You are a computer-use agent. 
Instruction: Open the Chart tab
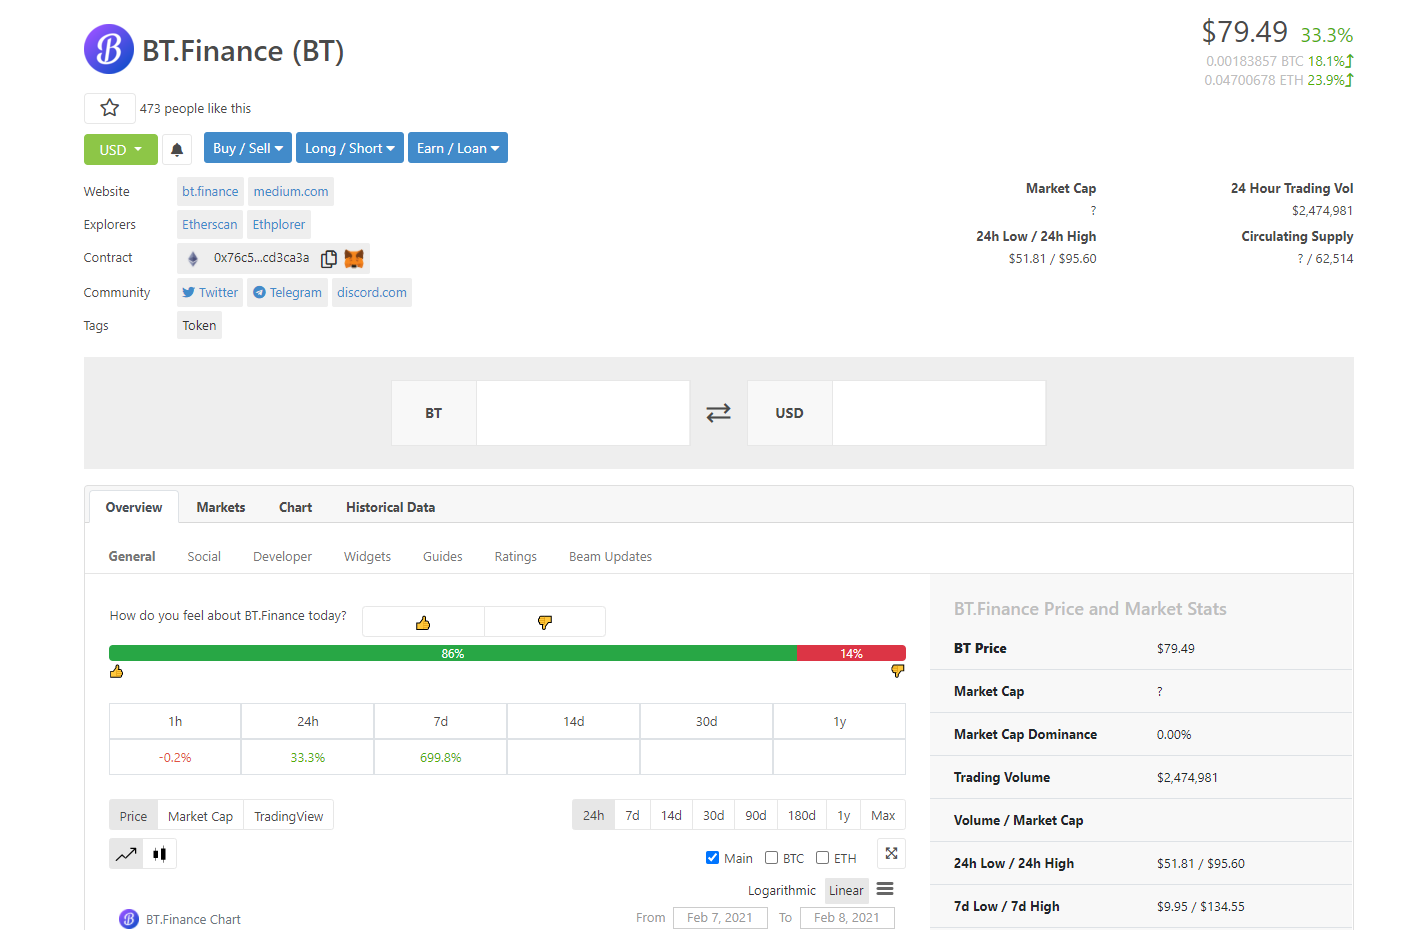click(x=296, y=507)
